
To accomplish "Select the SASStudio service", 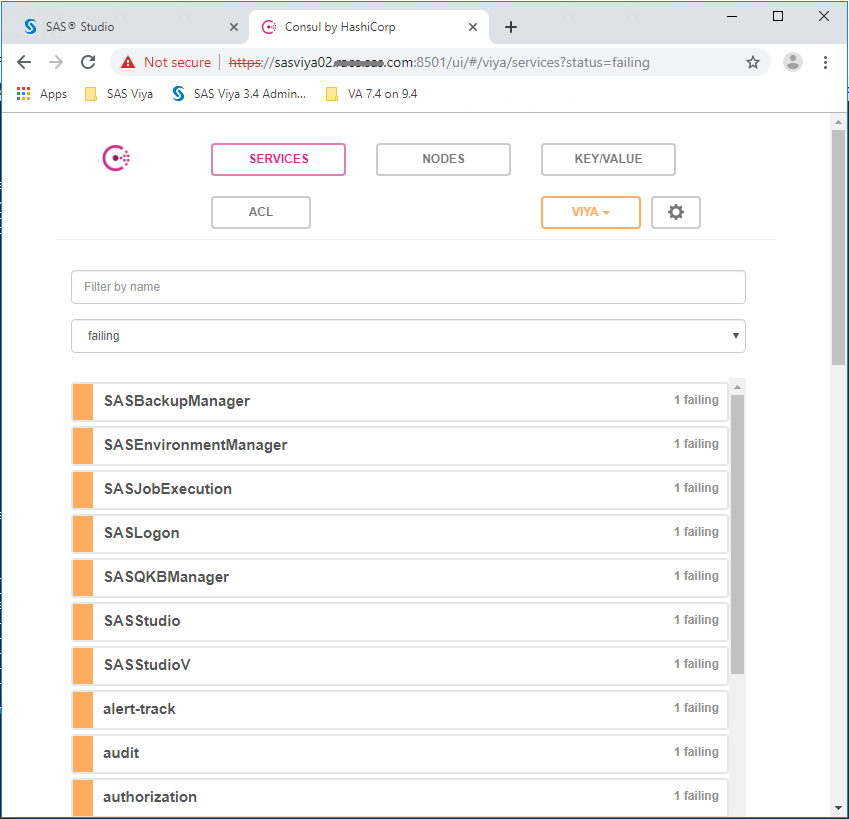I will click(x=400, y=621).
